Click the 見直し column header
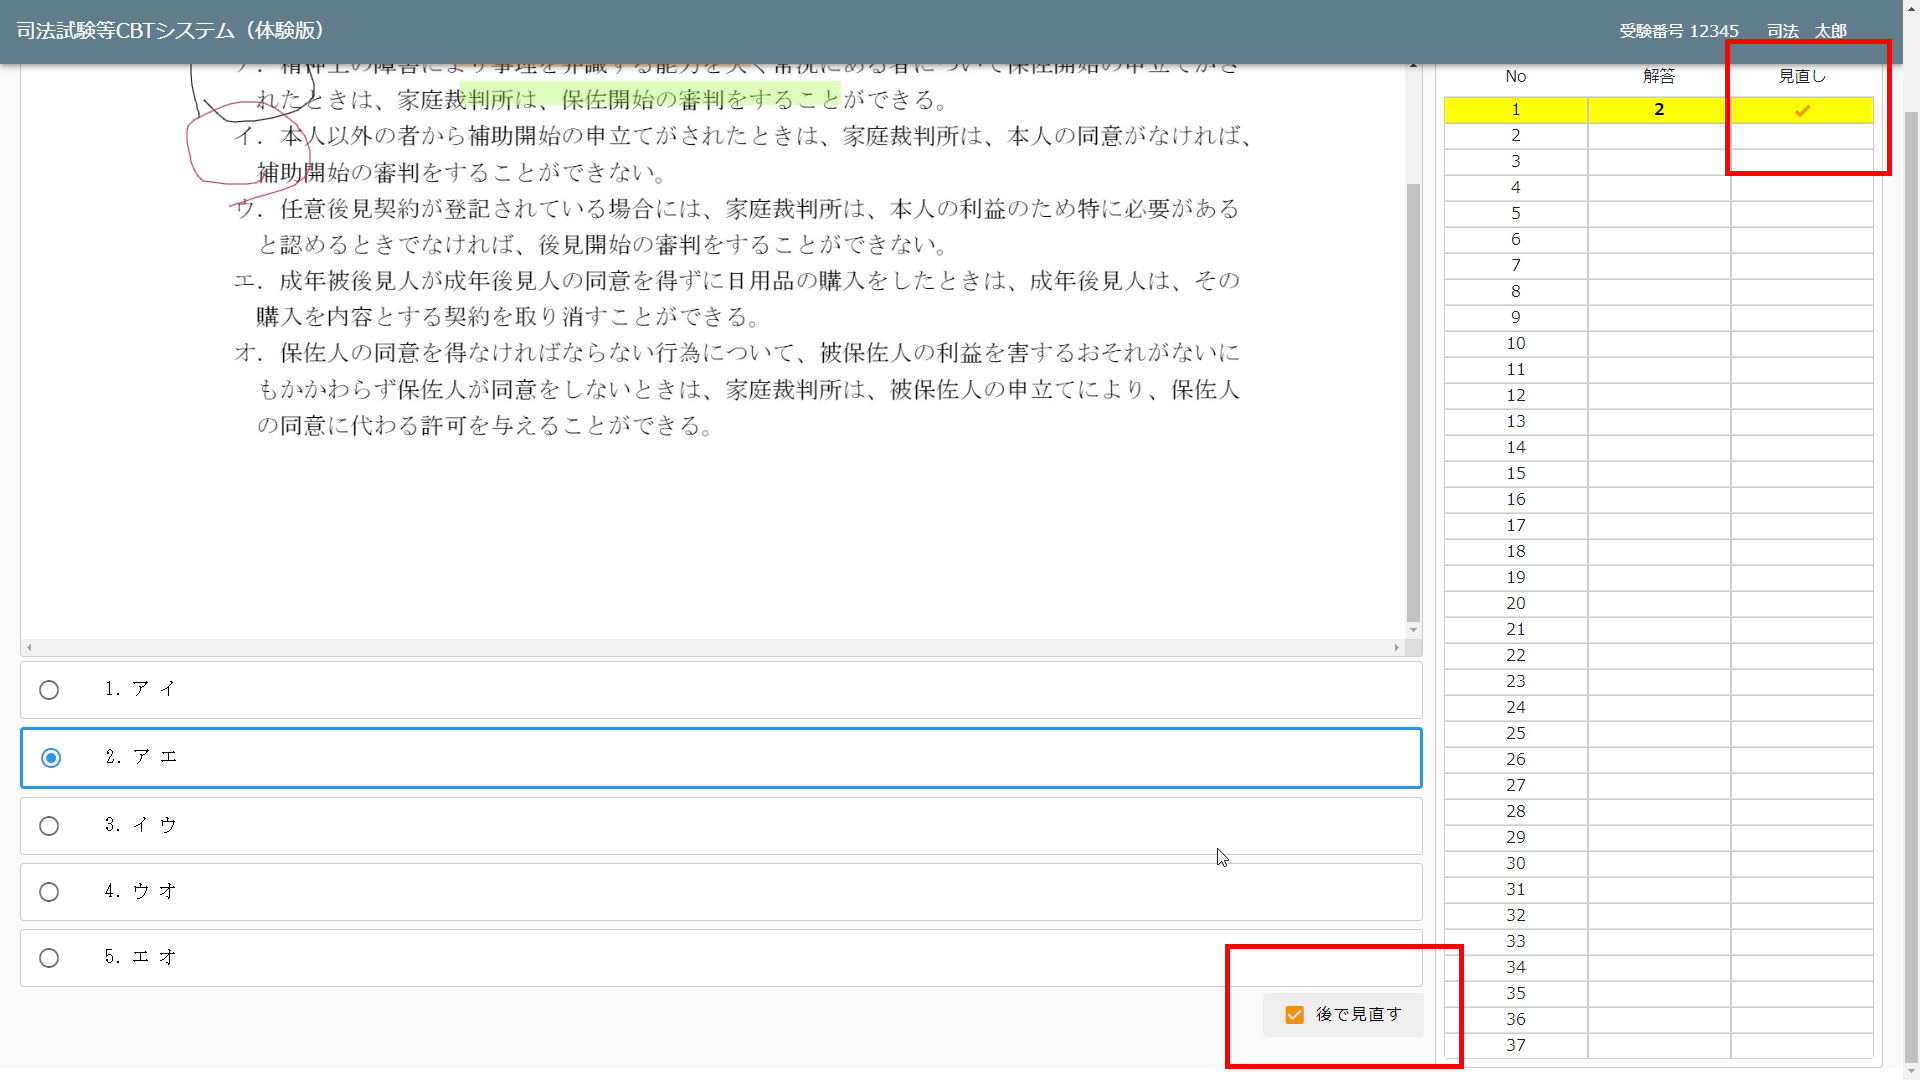Image resolution: width=1920 pixels, height=1080 pixels. 1801,77
